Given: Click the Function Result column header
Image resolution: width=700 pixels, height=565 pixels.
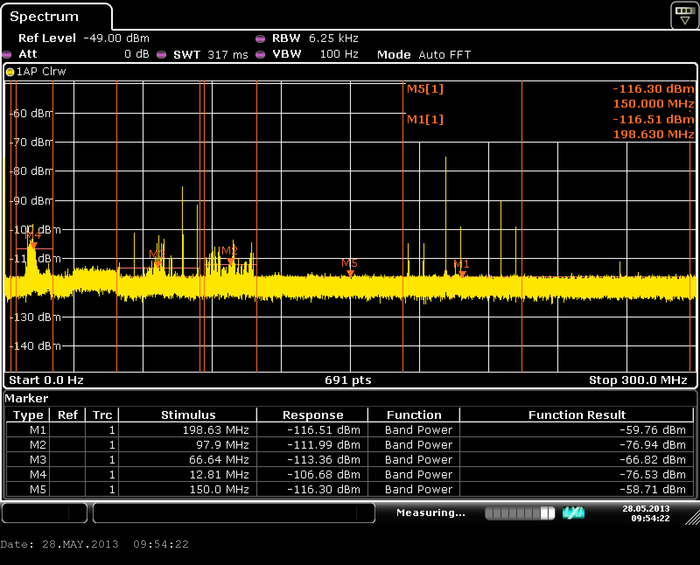Looking at the screenshot, I should [x=577, y=414].
